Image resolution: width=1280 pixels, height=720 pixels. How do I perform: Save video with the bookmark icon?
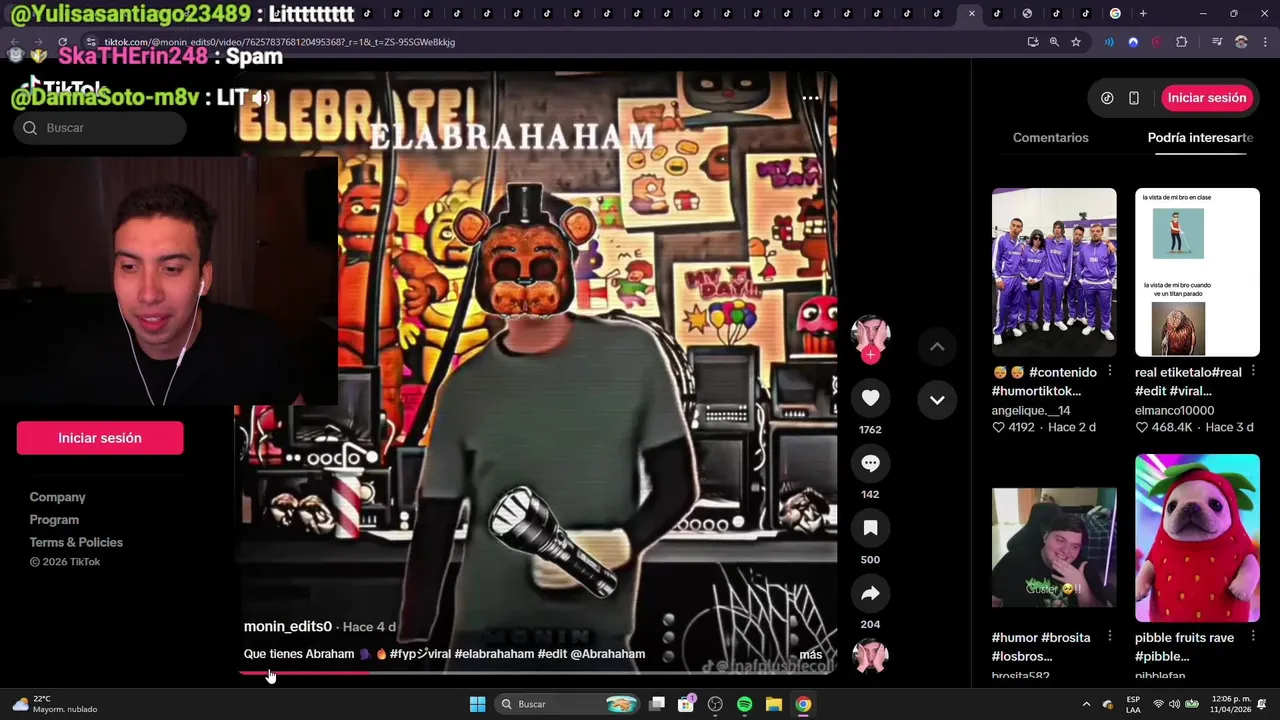tap(870, 528)
